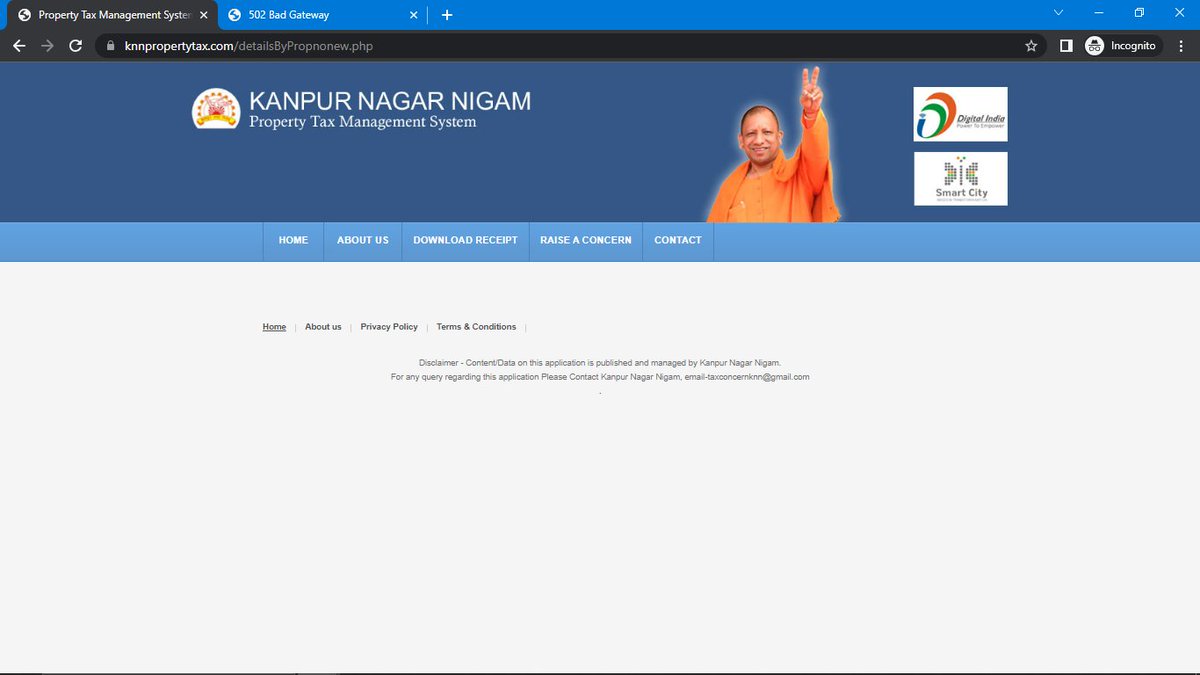Open a new tab with plus icon
Viewport: 1200px width, 675px height.
447,15
